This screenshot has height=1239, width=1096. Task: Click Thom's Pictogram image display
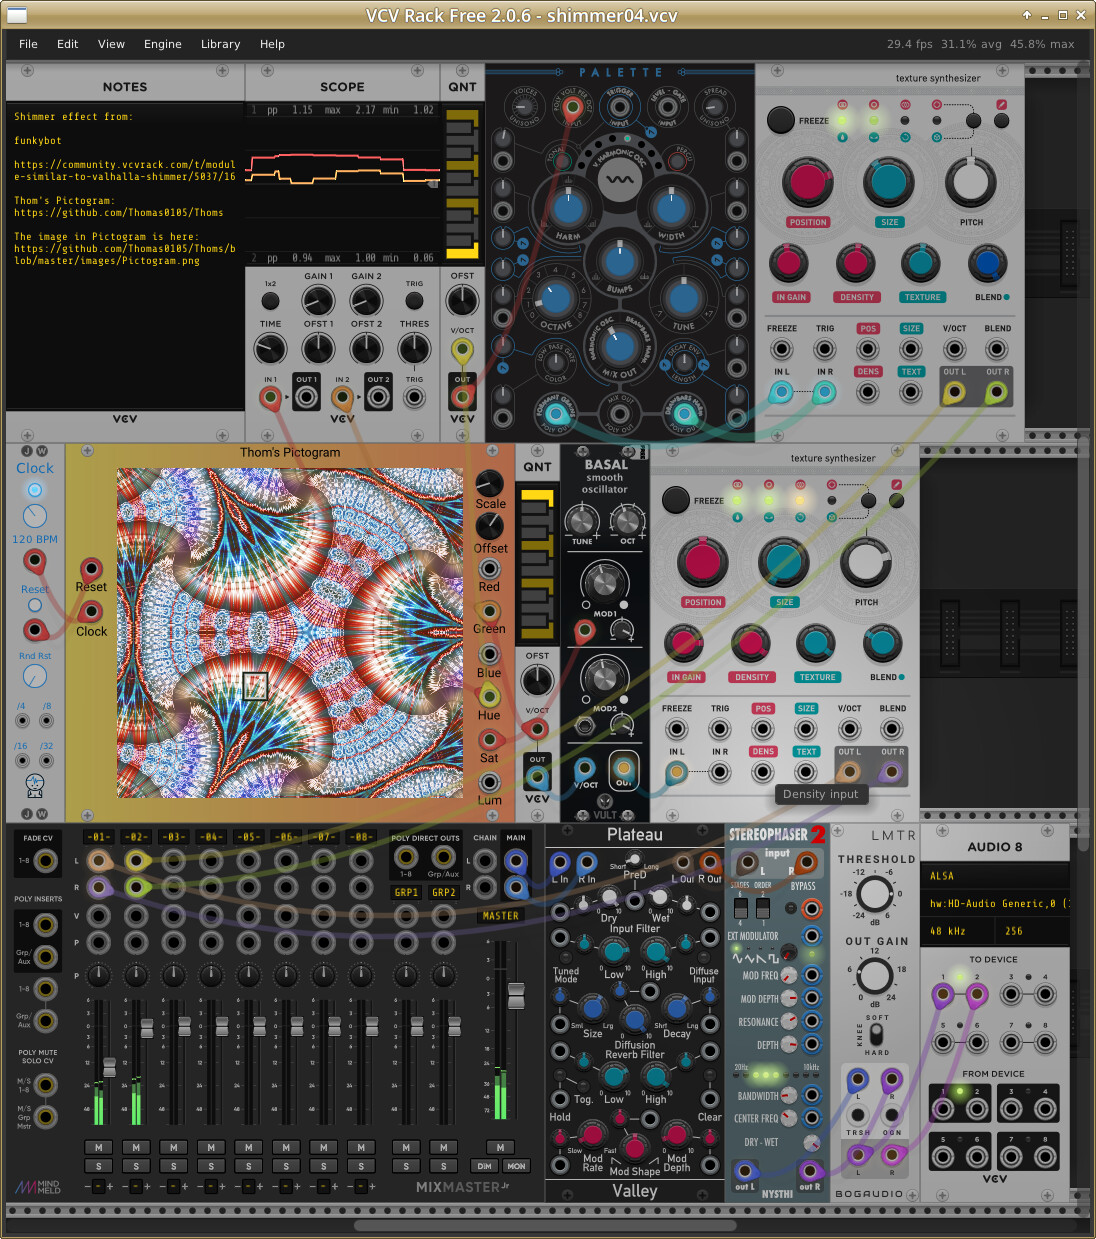click(x=290, y=632)
